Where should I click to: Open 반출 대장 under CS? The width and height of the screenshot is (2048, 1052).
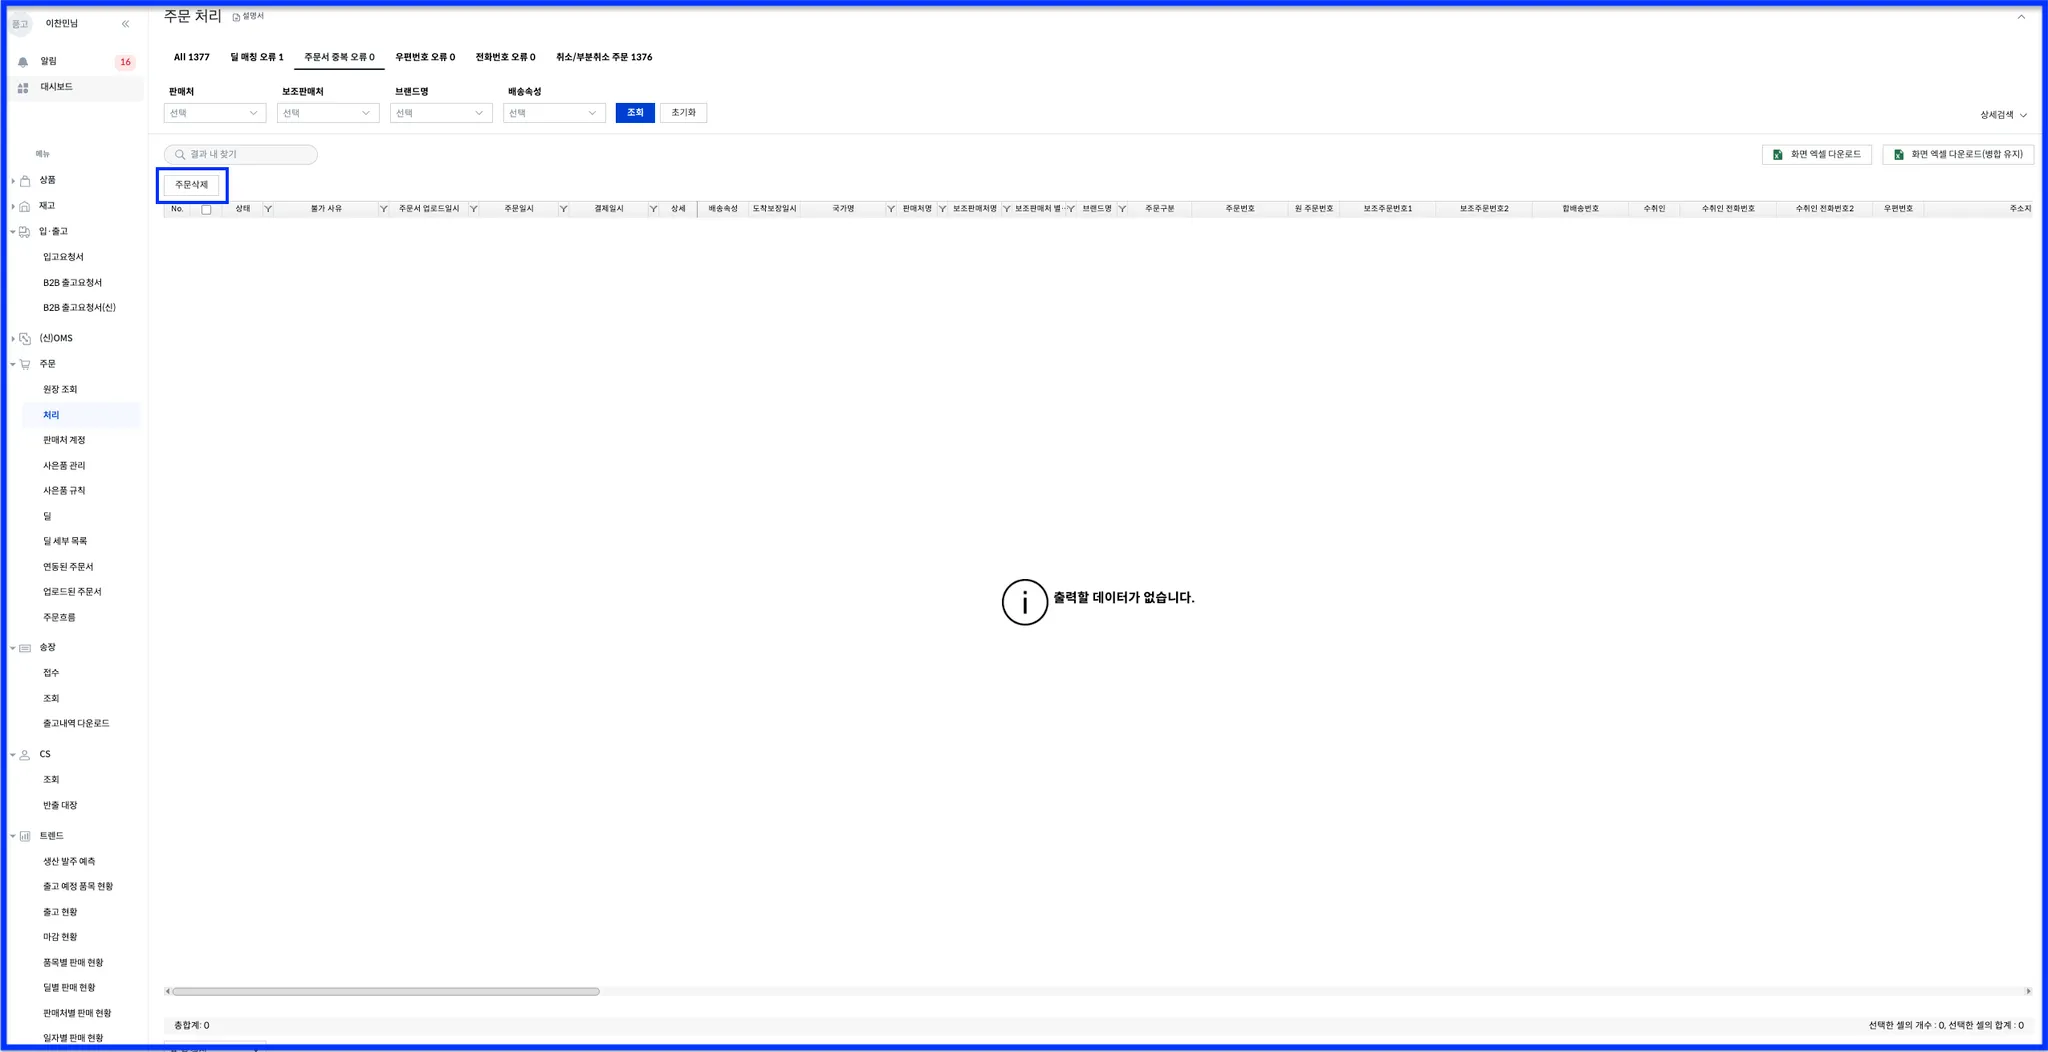click(60, 805)
